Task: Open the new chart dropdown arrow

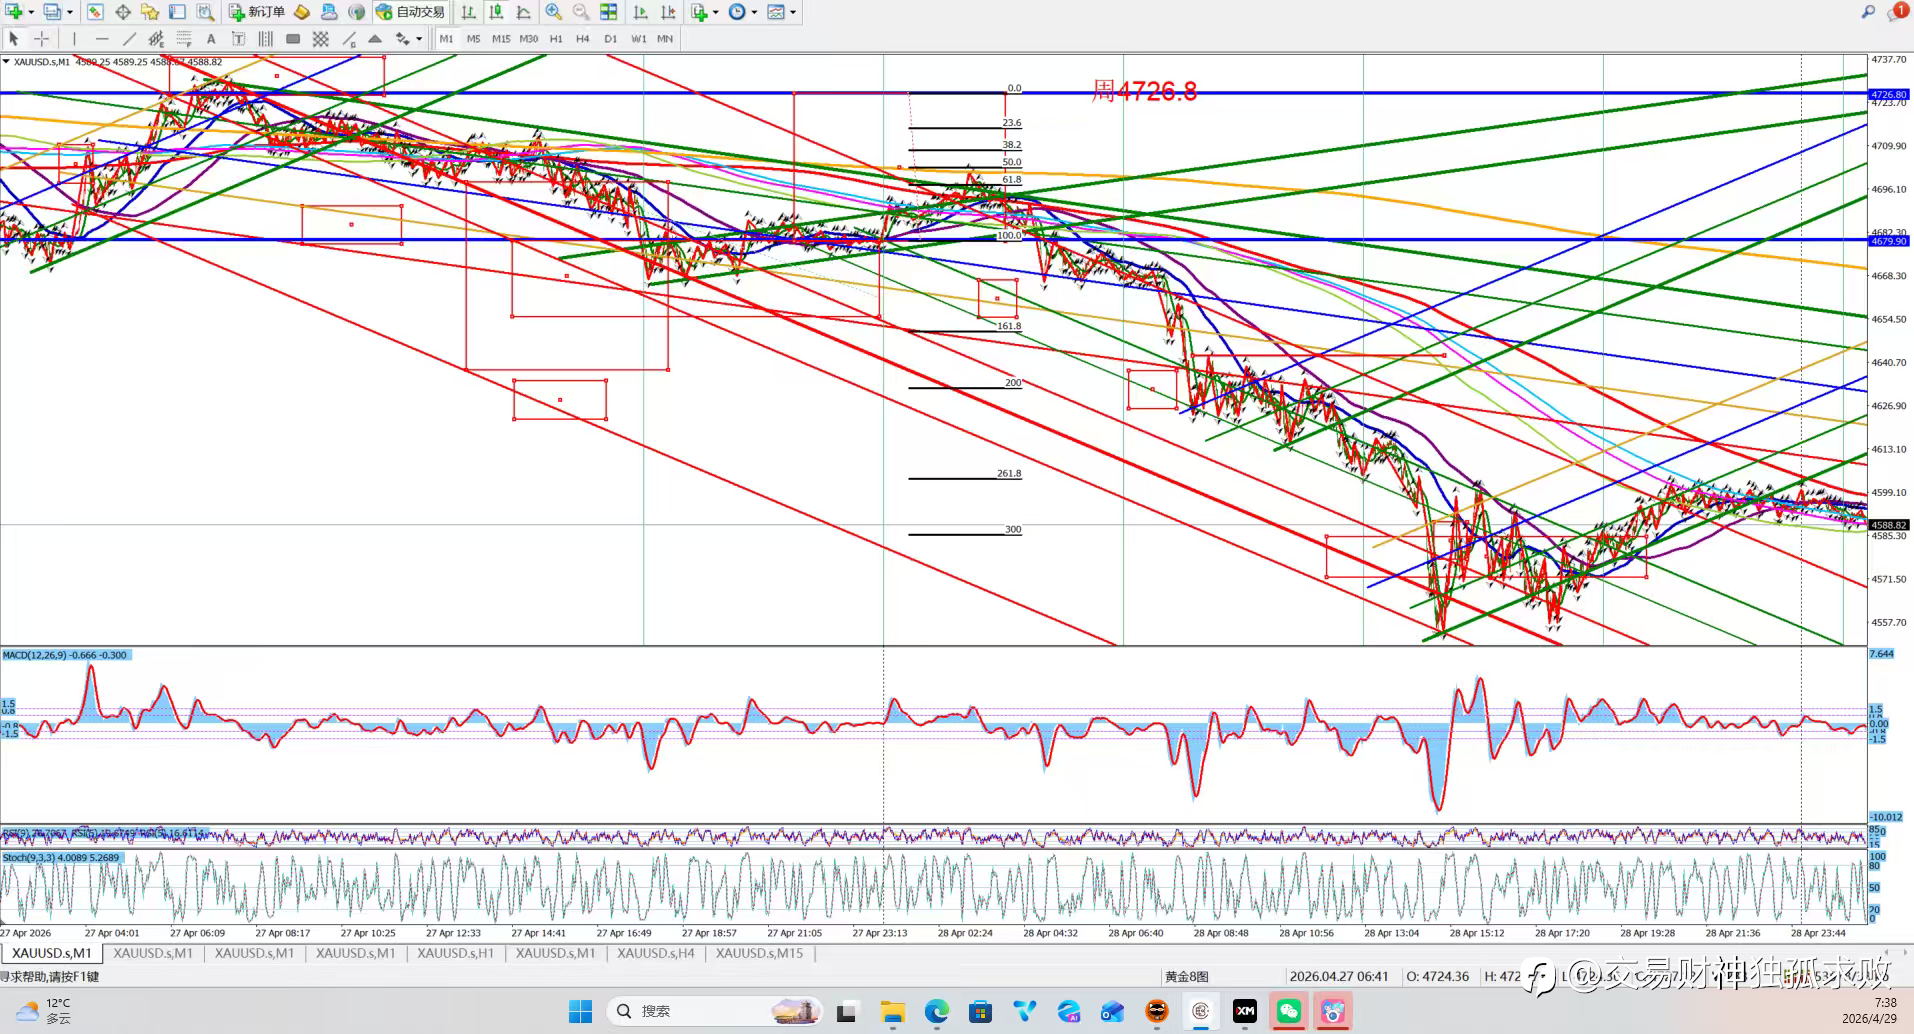Action: (32, 12)
